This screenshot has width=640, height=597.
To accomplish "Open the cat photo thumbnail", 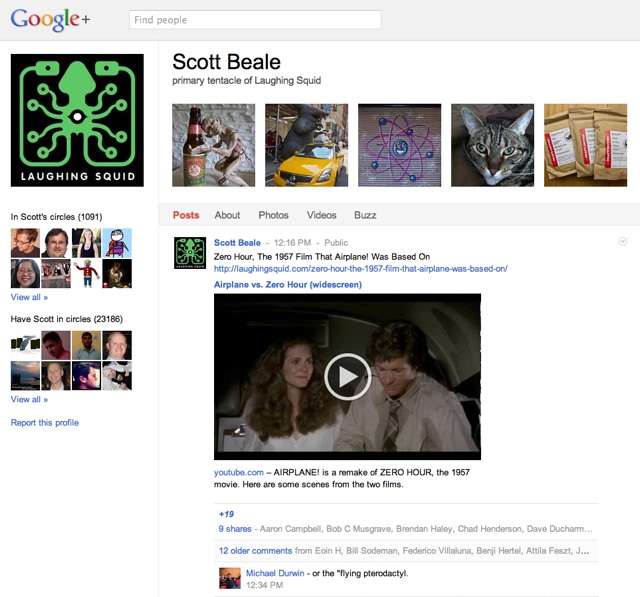I will pyautogui.click(x=492, y=145).
